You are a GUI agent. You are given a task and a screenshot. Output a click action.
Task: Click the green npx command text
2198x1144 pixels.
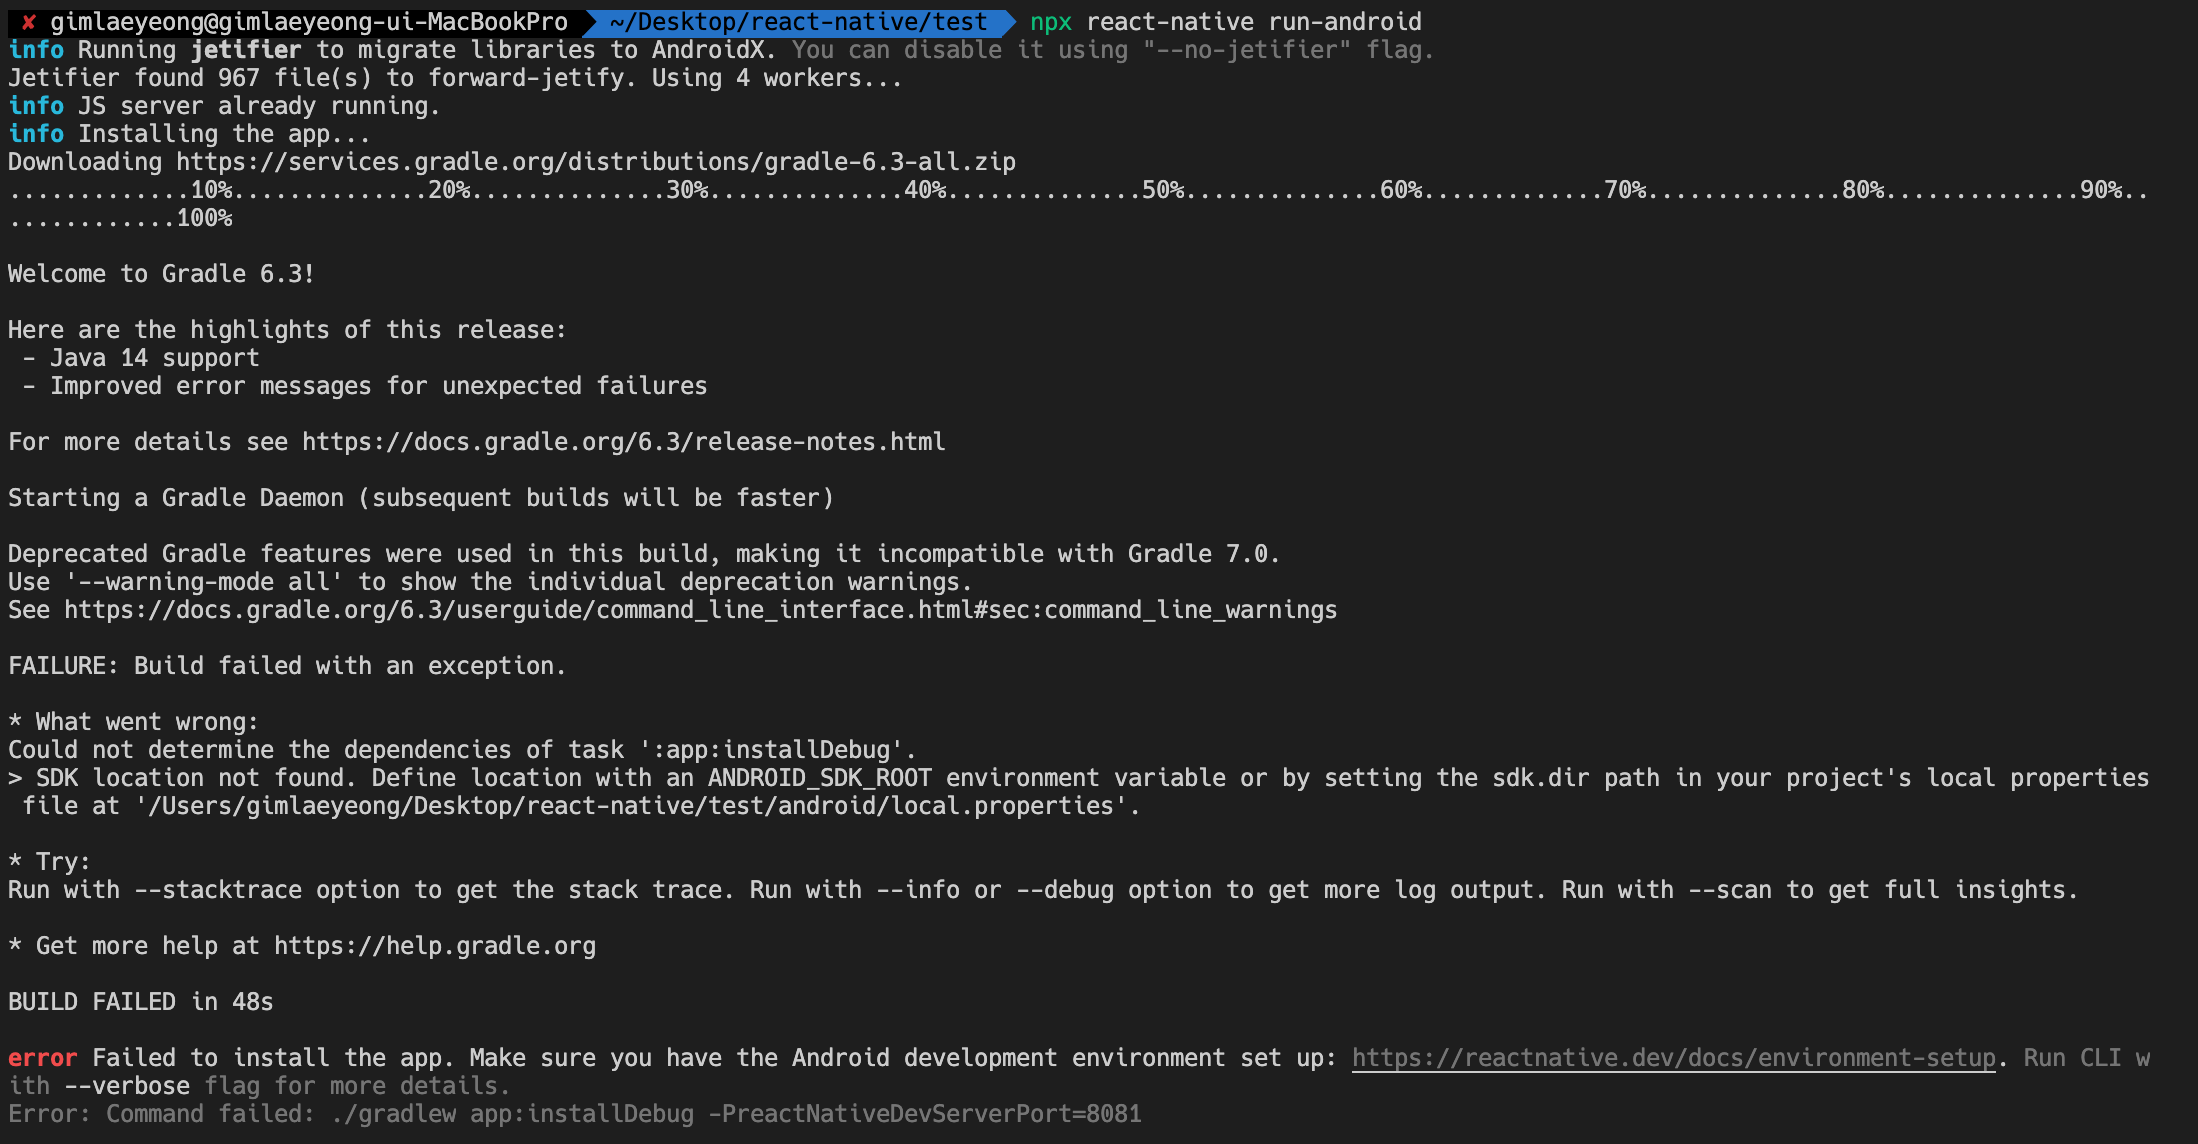pos(1051,21)
